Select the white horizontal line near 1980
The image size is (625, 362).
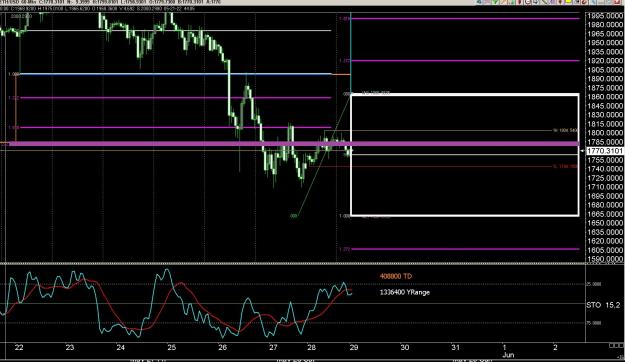(x=175, y=30)
